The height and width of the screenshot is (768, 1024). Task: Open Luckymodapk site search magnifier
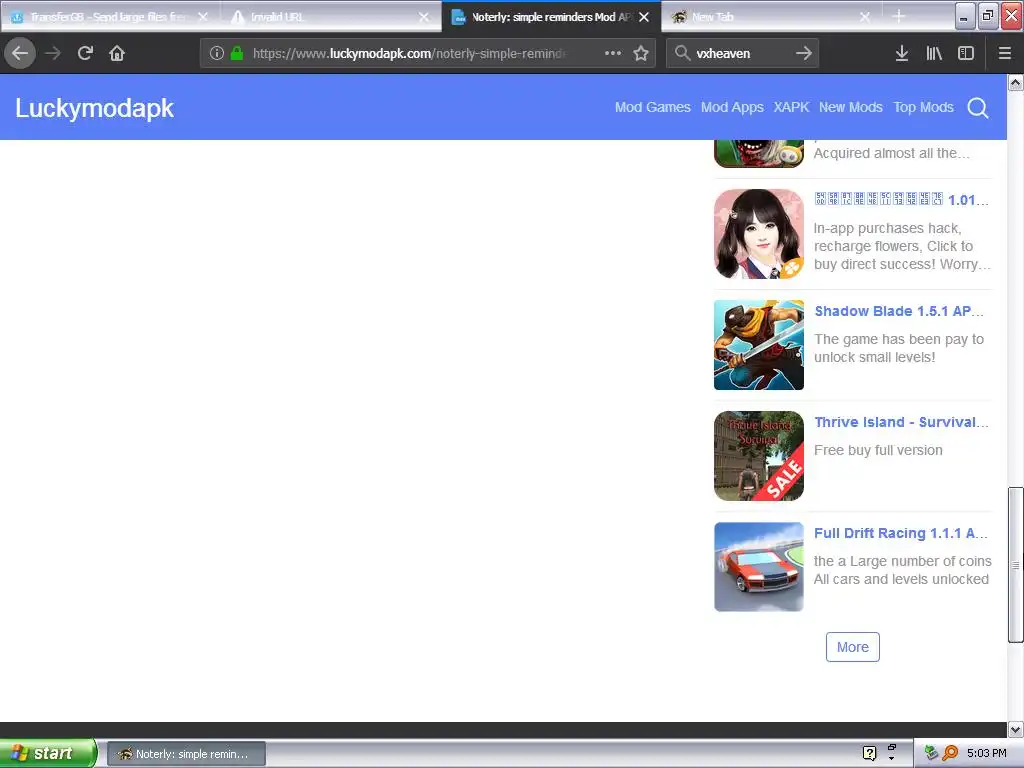coord(978,108)
